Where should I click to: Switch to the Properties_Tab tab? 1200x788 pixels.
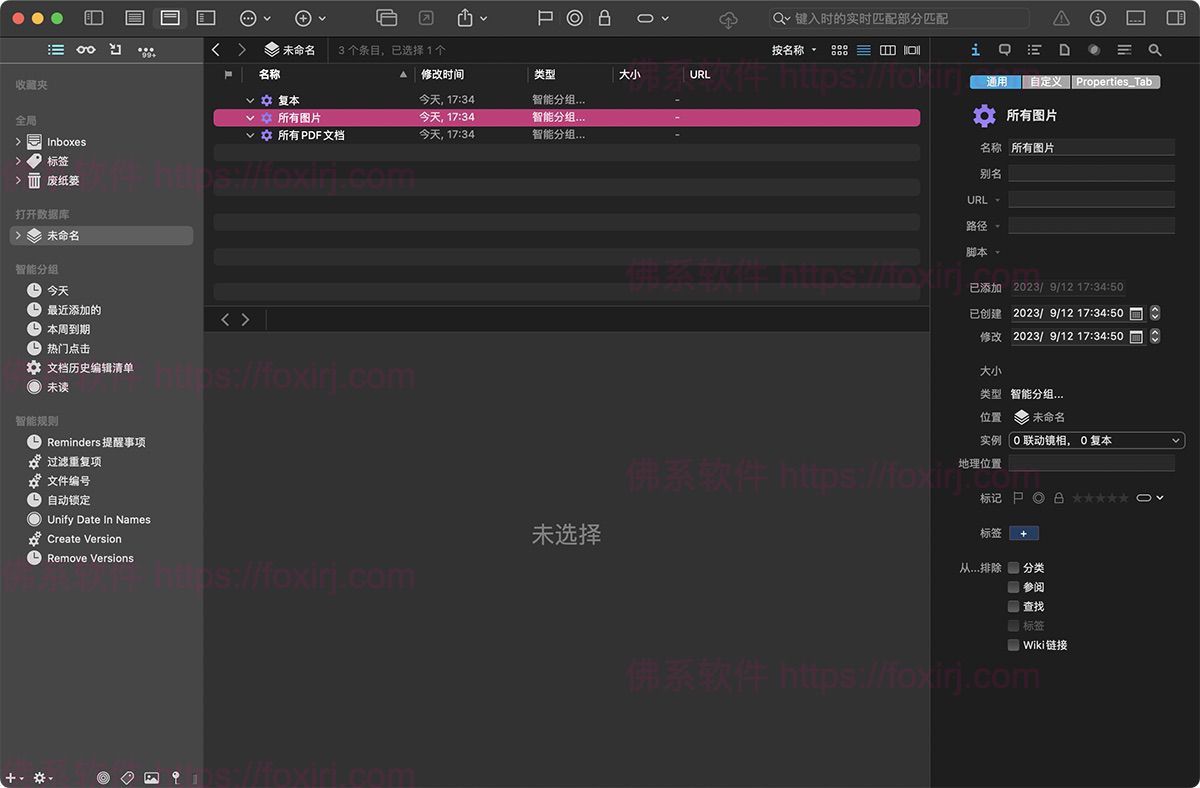tap(1116, 81)
